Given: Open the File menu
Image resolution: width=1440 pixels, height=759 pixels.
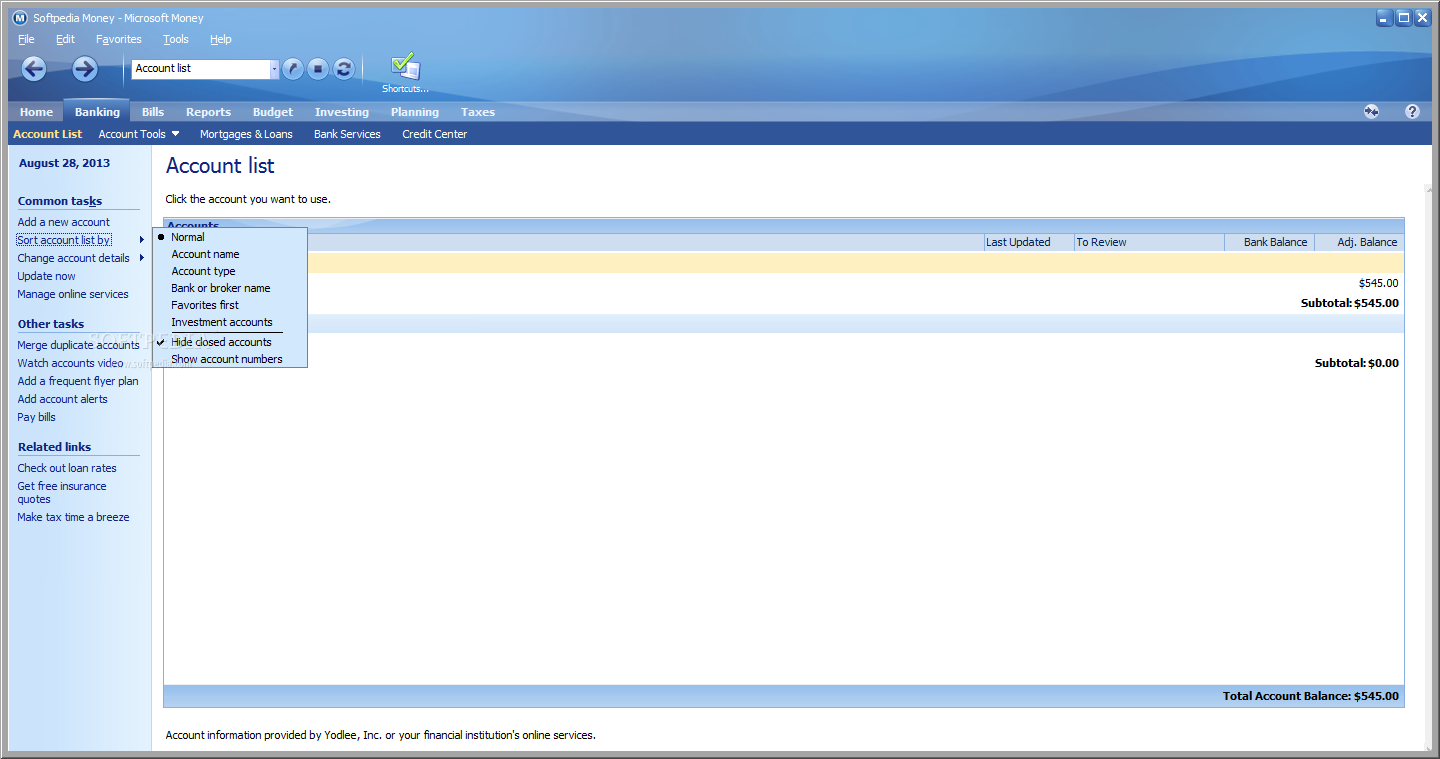Looking at the screenshot, I should [26, 39].
